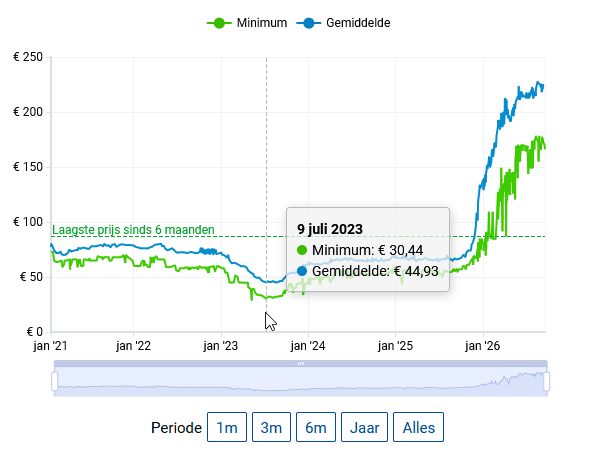Click the green Minimum legend marker
Viewport: 596px width, 465px height.
point(219,23)
